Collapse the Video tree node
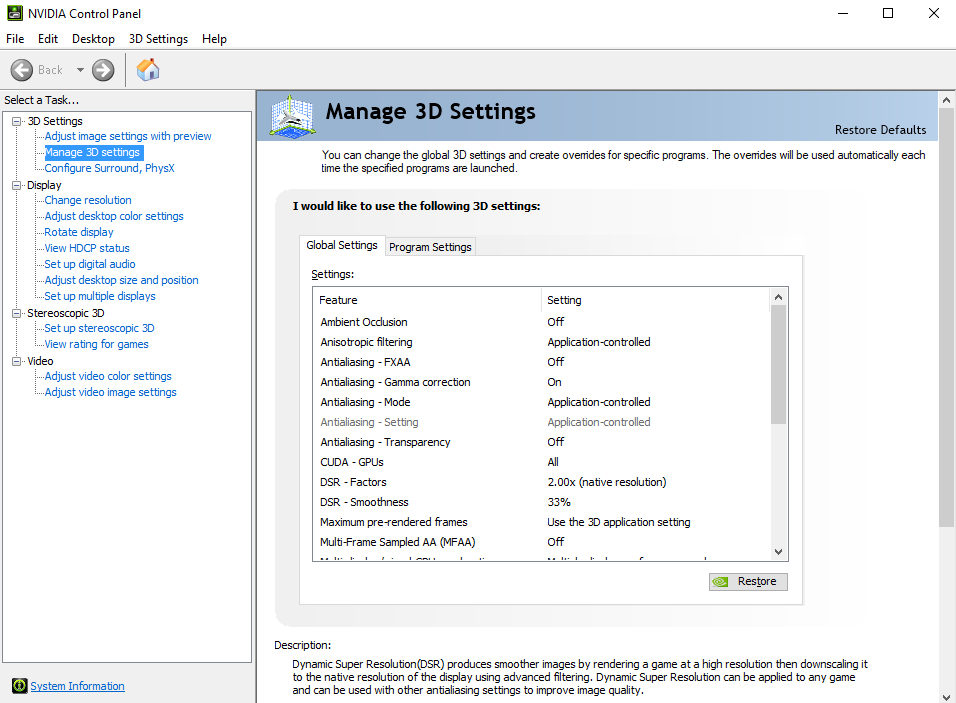This screenshot has height=703, width=956. pos(17,361)
